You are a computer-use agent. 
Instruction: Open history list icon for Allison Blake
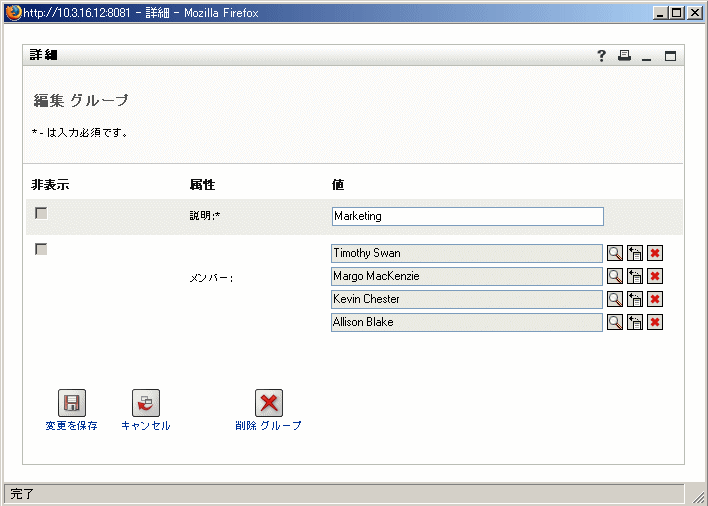pos(635,322)
